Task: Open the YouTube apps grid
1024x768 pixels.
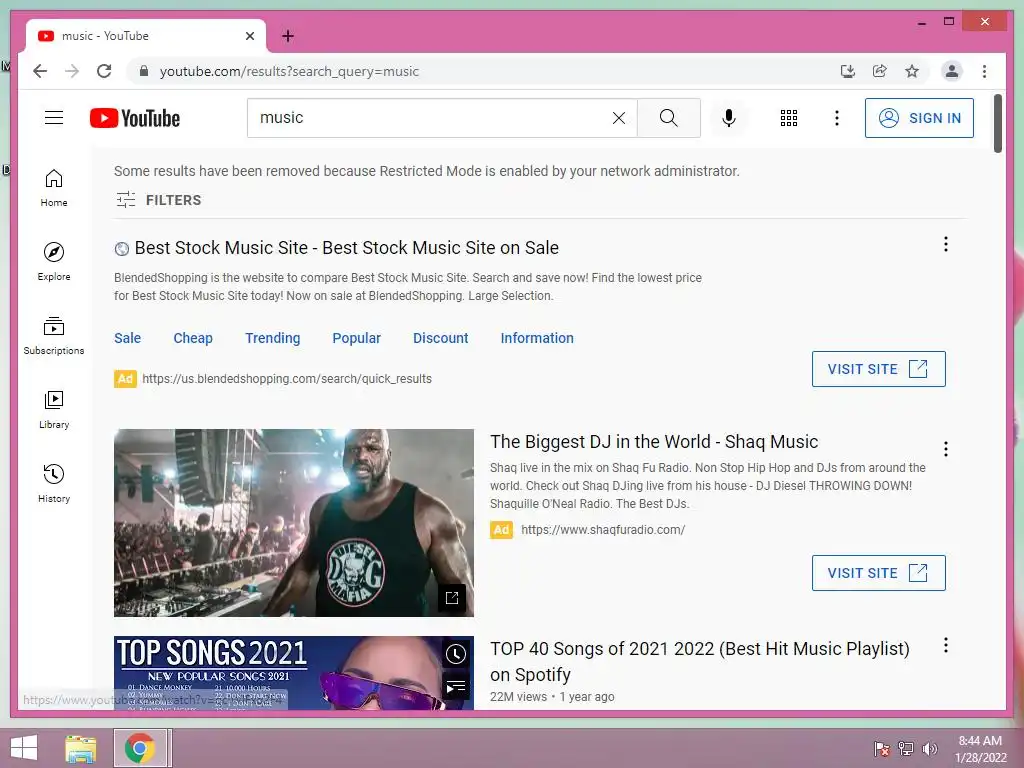Action: click(789, 118)
